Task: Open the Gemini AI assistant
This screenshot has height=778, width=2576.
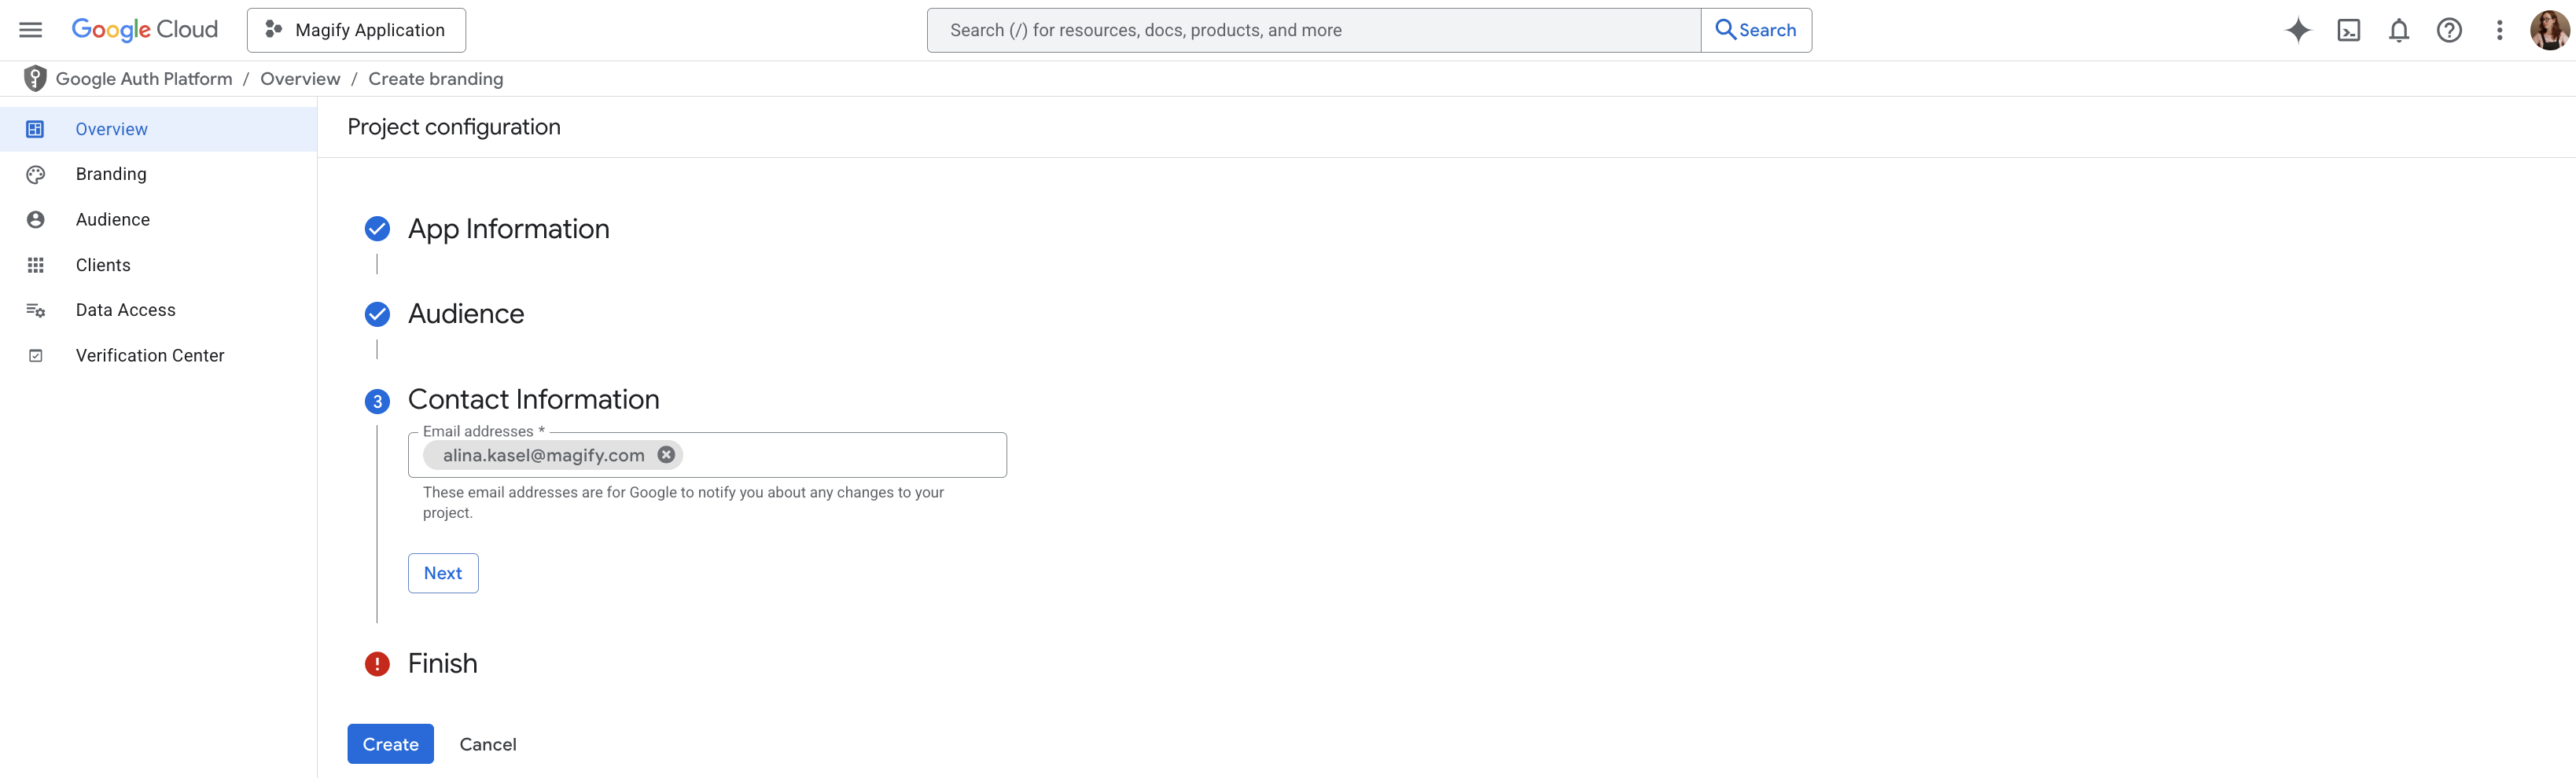Action: [x=2298, y=30]
